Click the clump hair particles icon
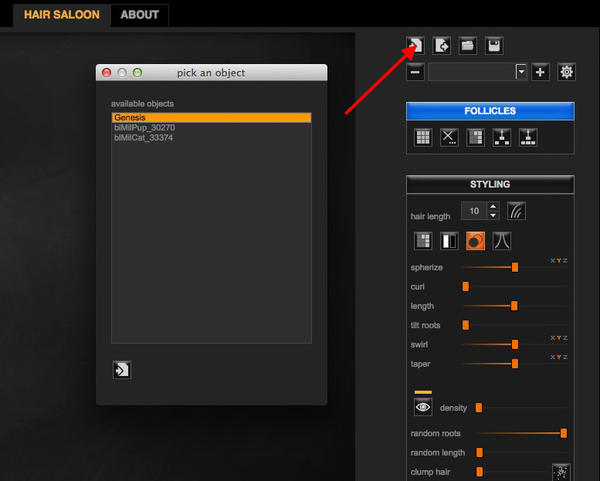 click(x=561, y=472)
